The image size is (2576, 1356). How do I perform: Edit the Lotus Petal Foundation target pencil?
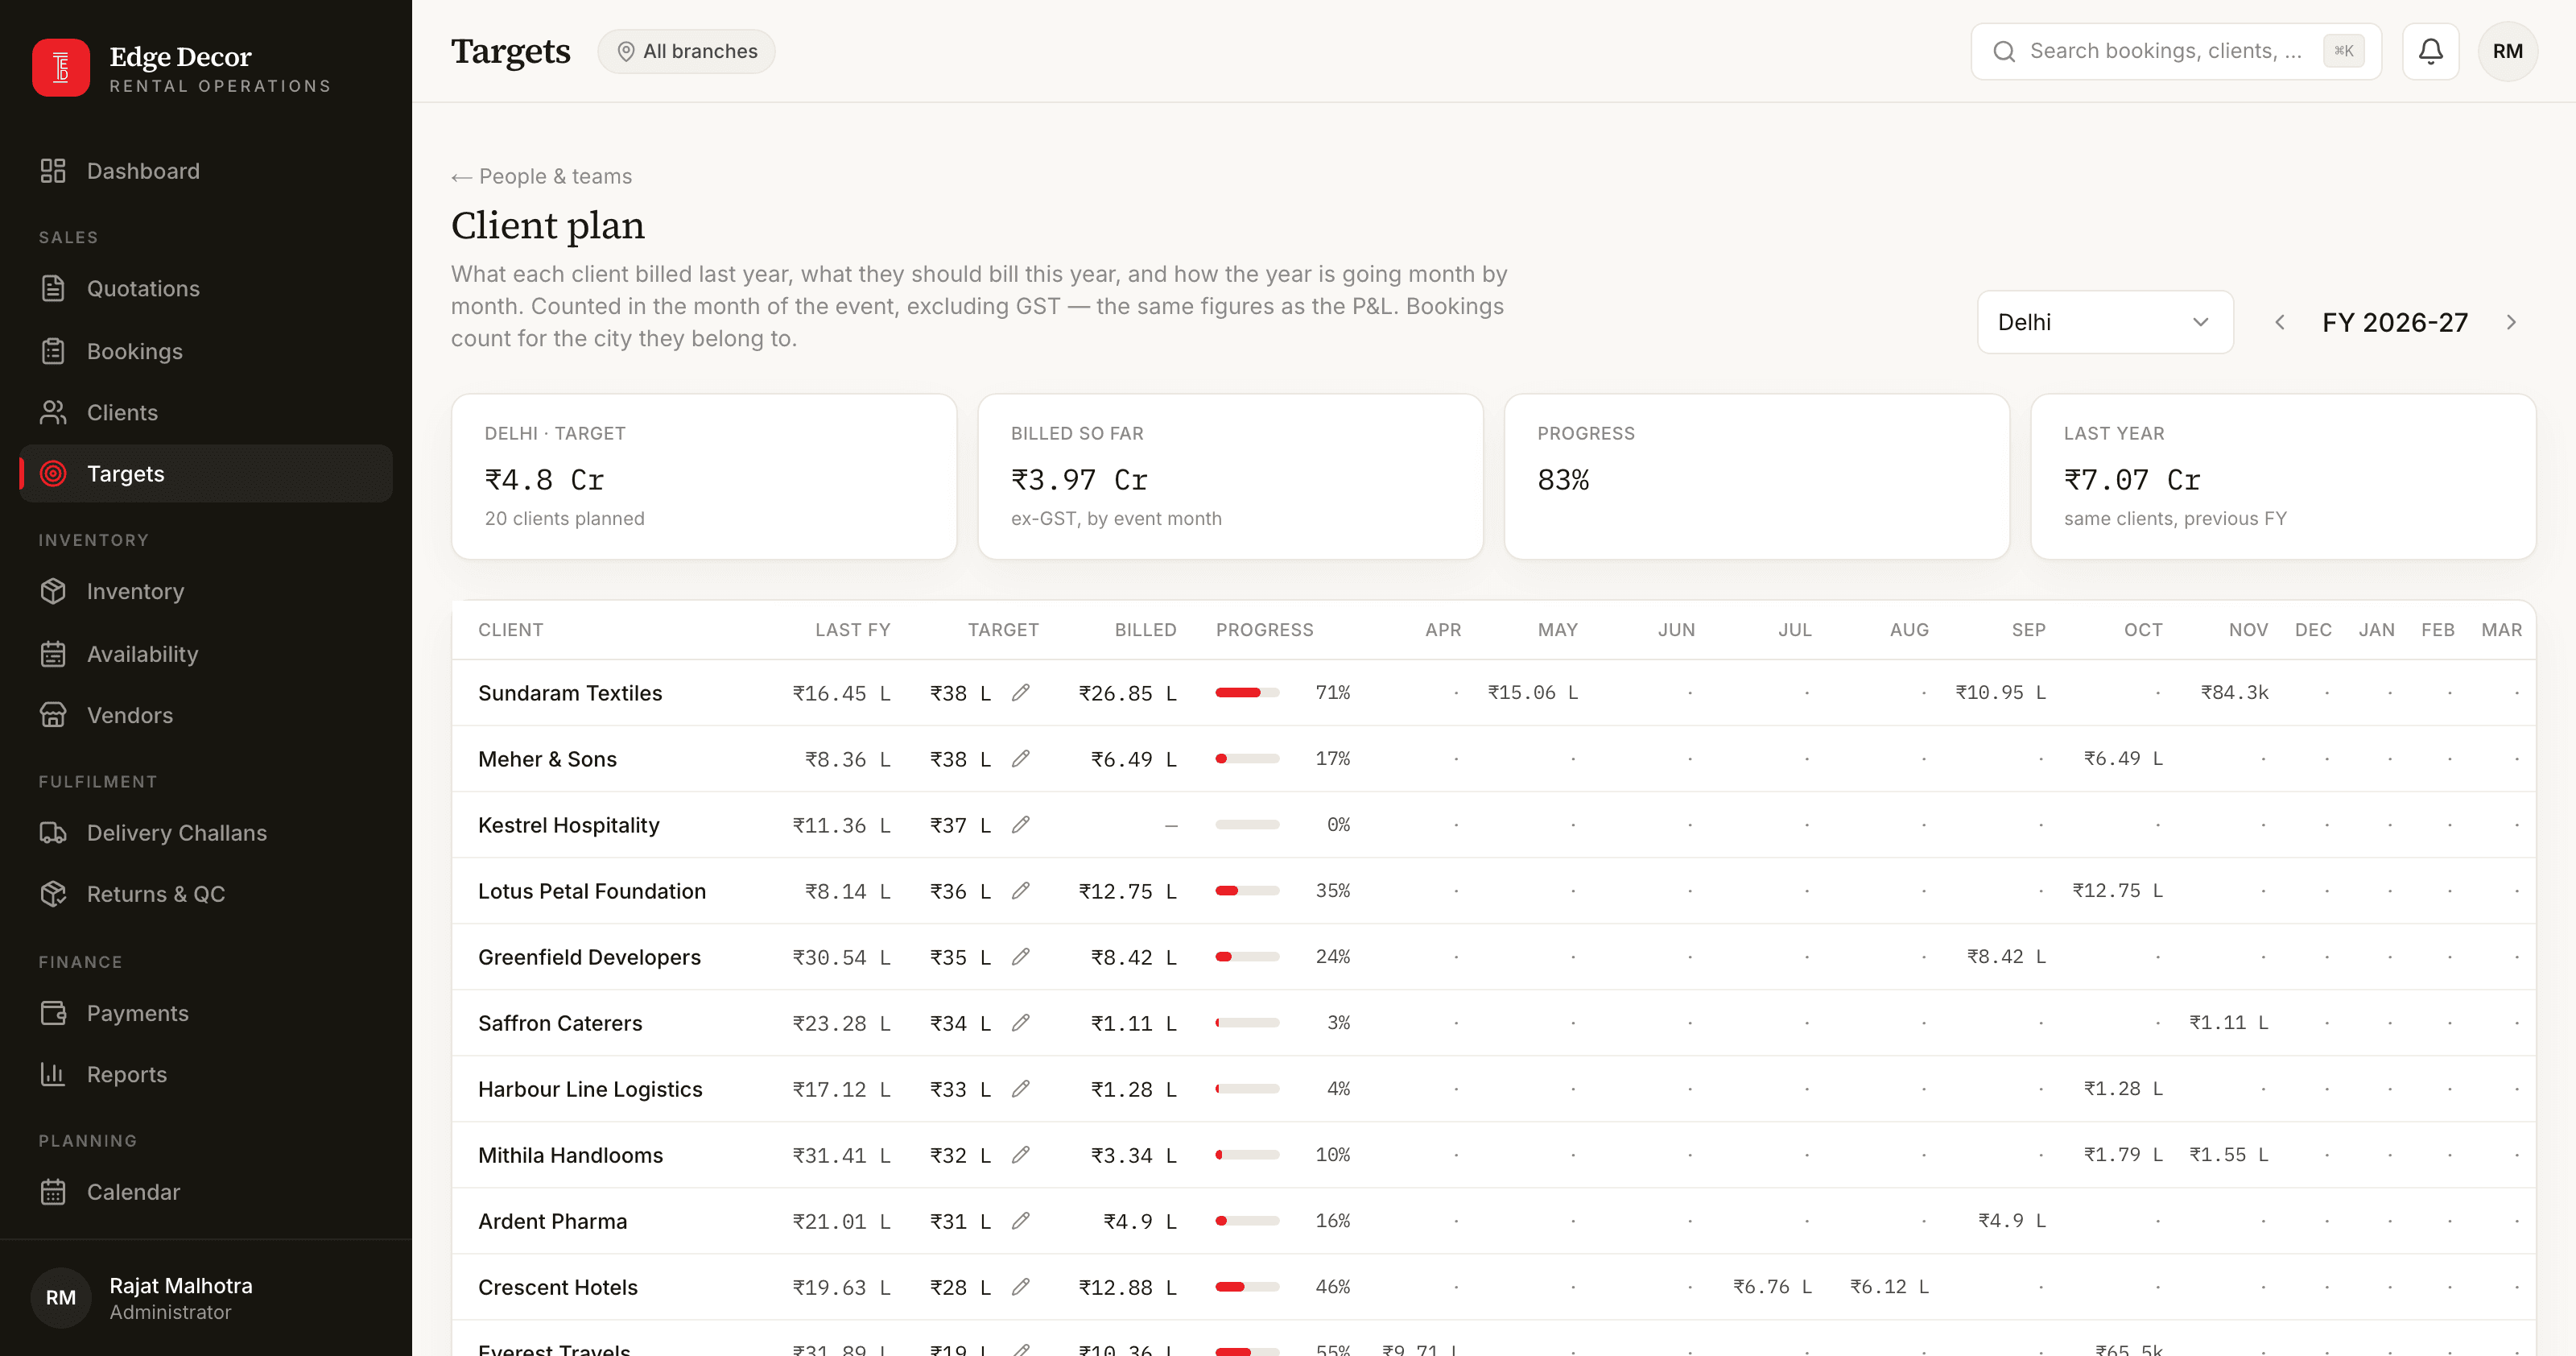pos(1020,890)
